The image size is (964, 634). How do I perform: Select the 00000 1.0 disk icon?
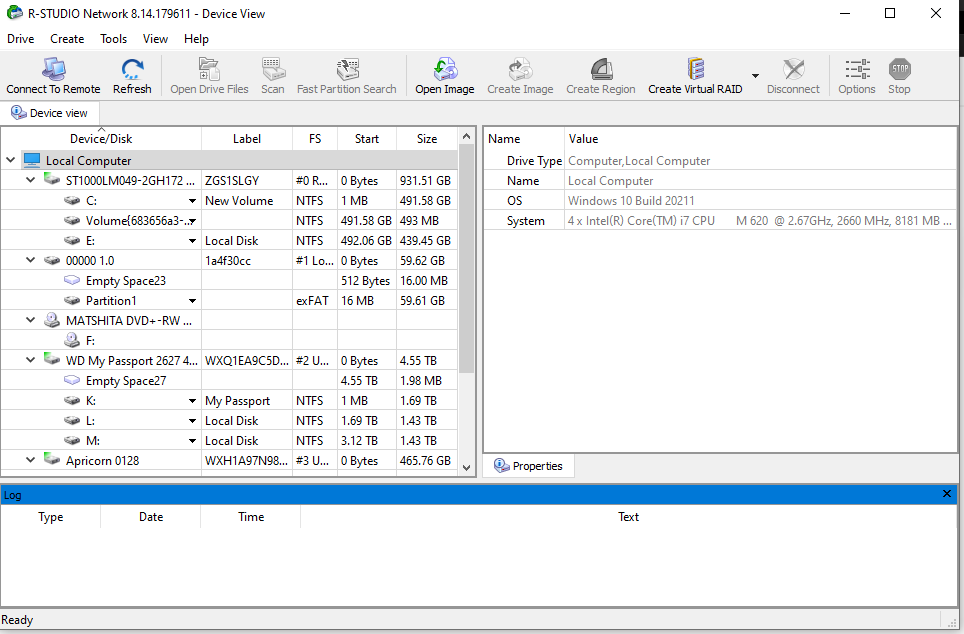tap(52, 260)
